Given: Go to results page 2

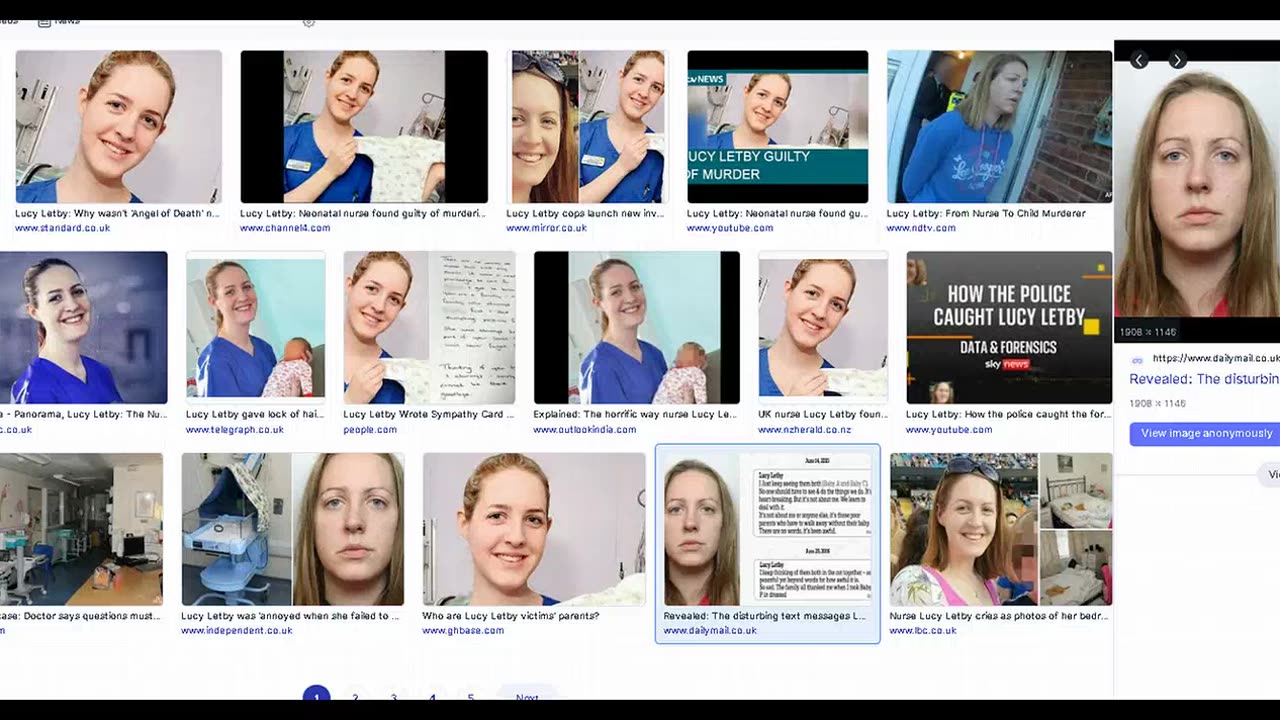Looking at the screenshot, I should [355, 698].
